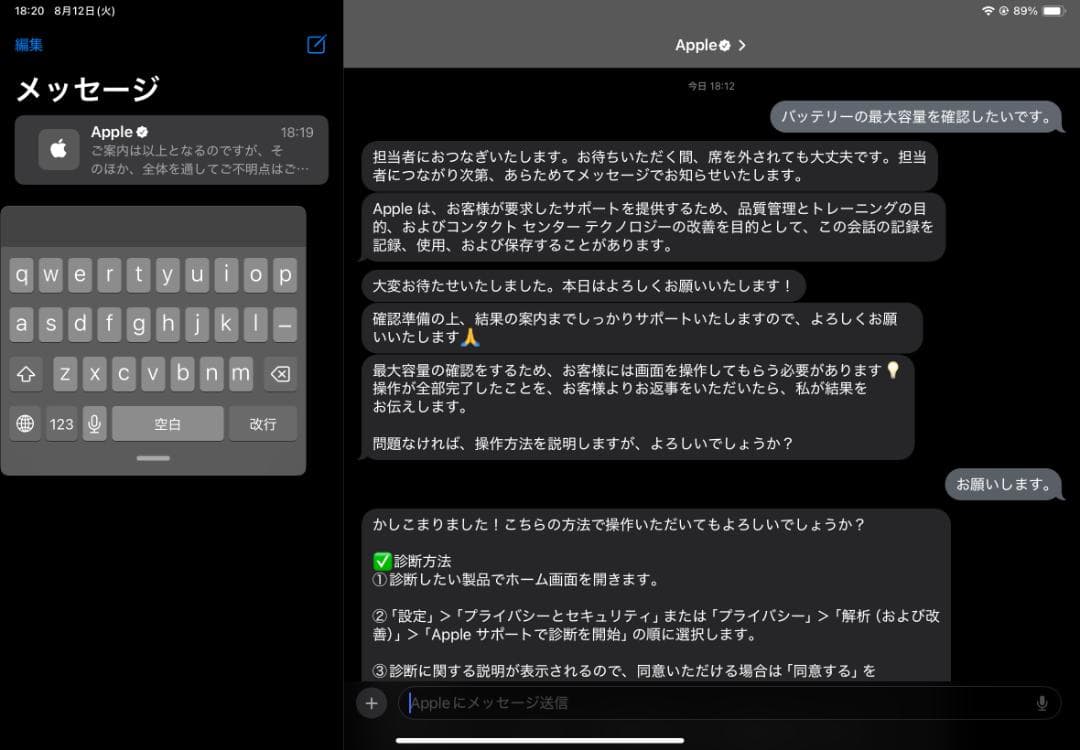
Task: Tap the letter q key on the keyboard
Action: [x=24, y=274]
